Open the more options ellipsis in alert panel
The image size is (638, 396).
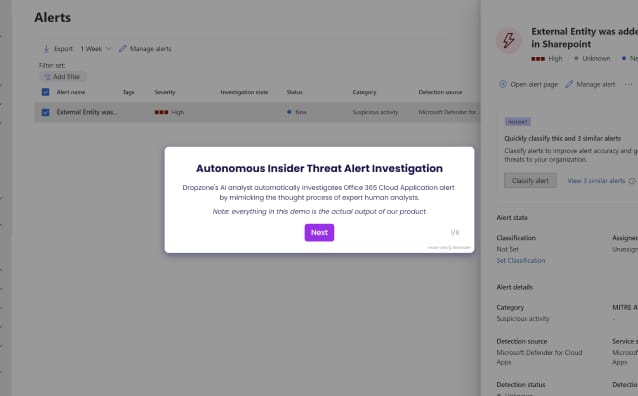tap(628, 84)
